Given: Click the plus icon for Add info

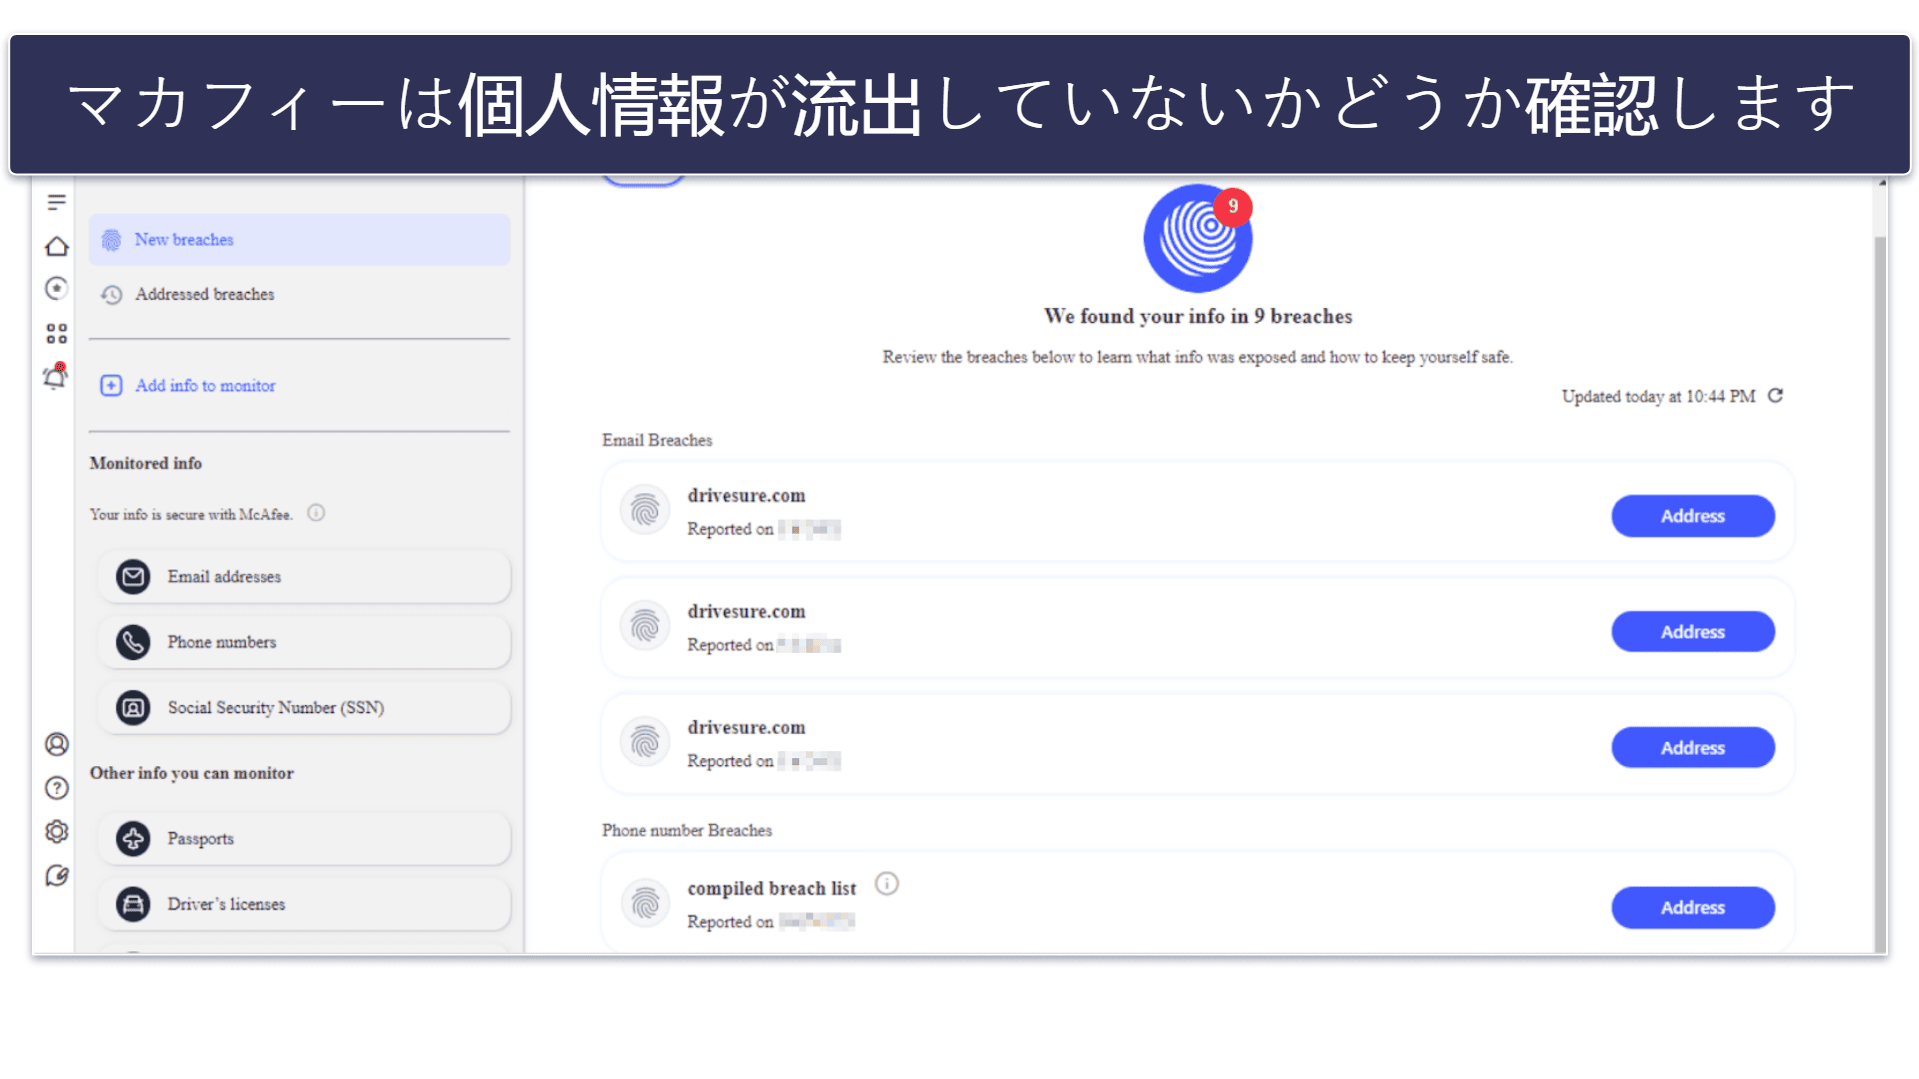Looking at the screenshot, I should tap(111, 386).
